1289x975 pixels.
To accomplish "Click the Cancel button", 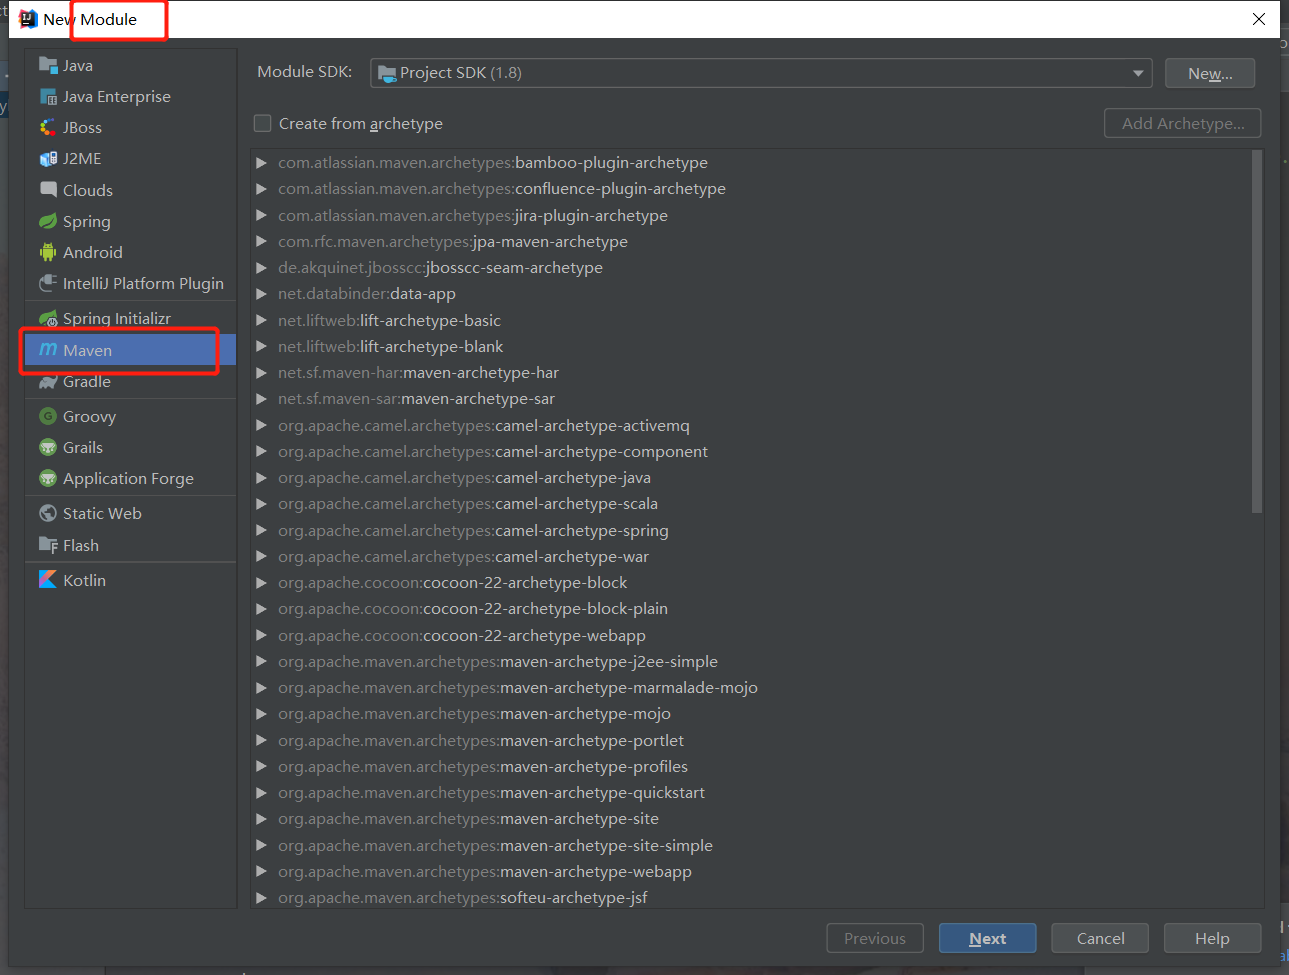I will point(1100,938).
